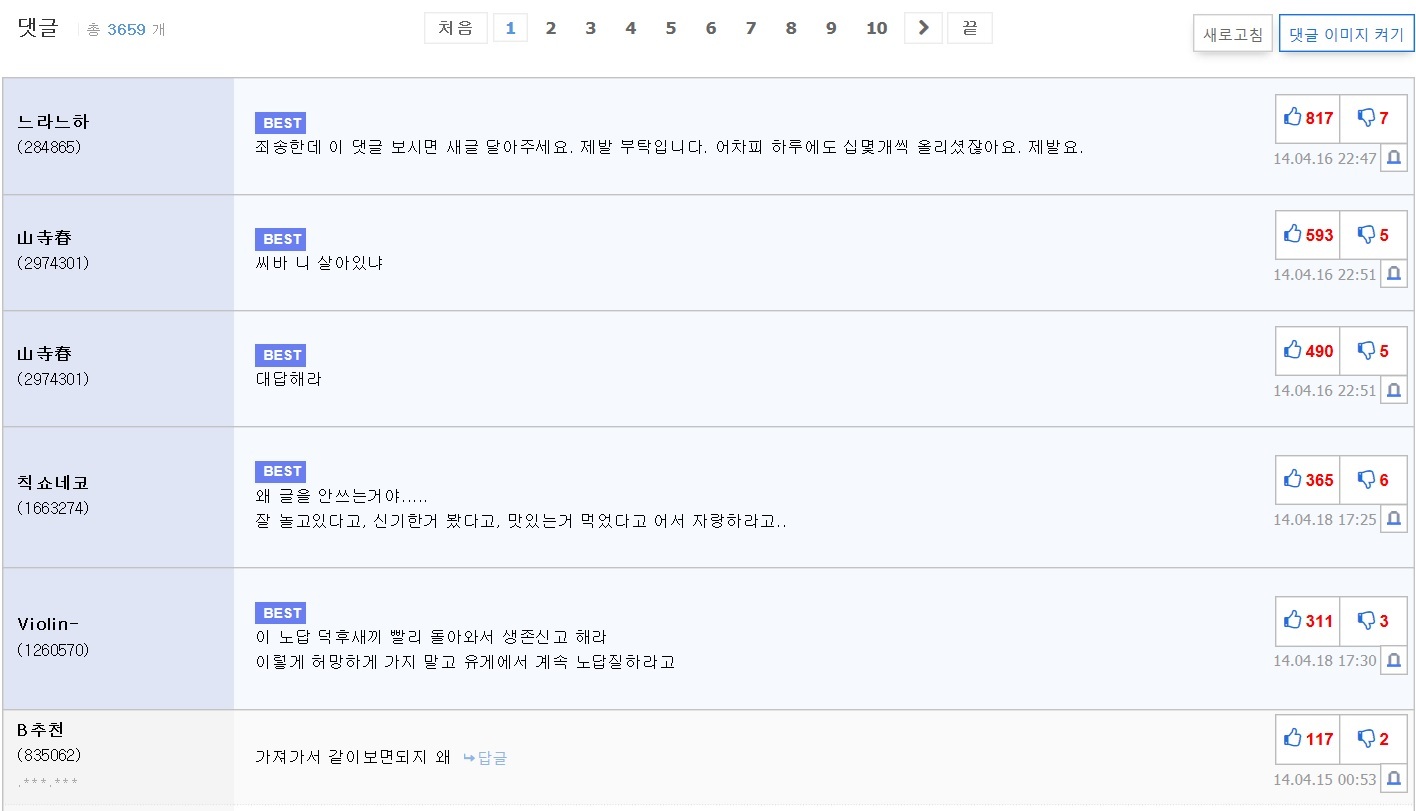Open the Violin- username profile
Screen dimensions: 1416x811
click(47, 624)
